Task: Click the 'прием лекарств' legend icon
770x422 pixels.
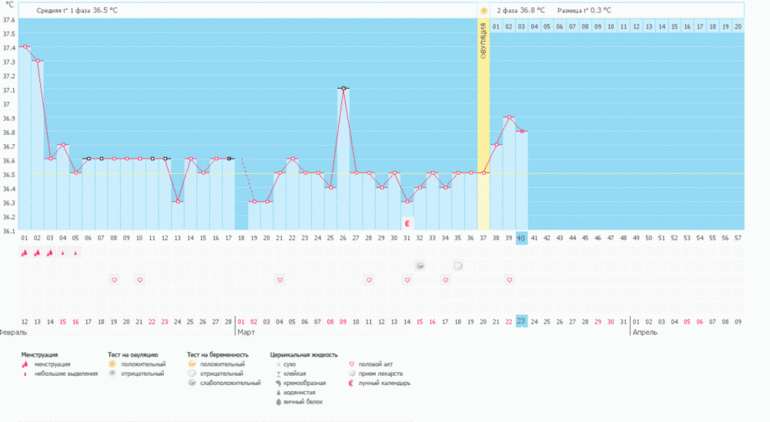Action: (x=352, y=373)
